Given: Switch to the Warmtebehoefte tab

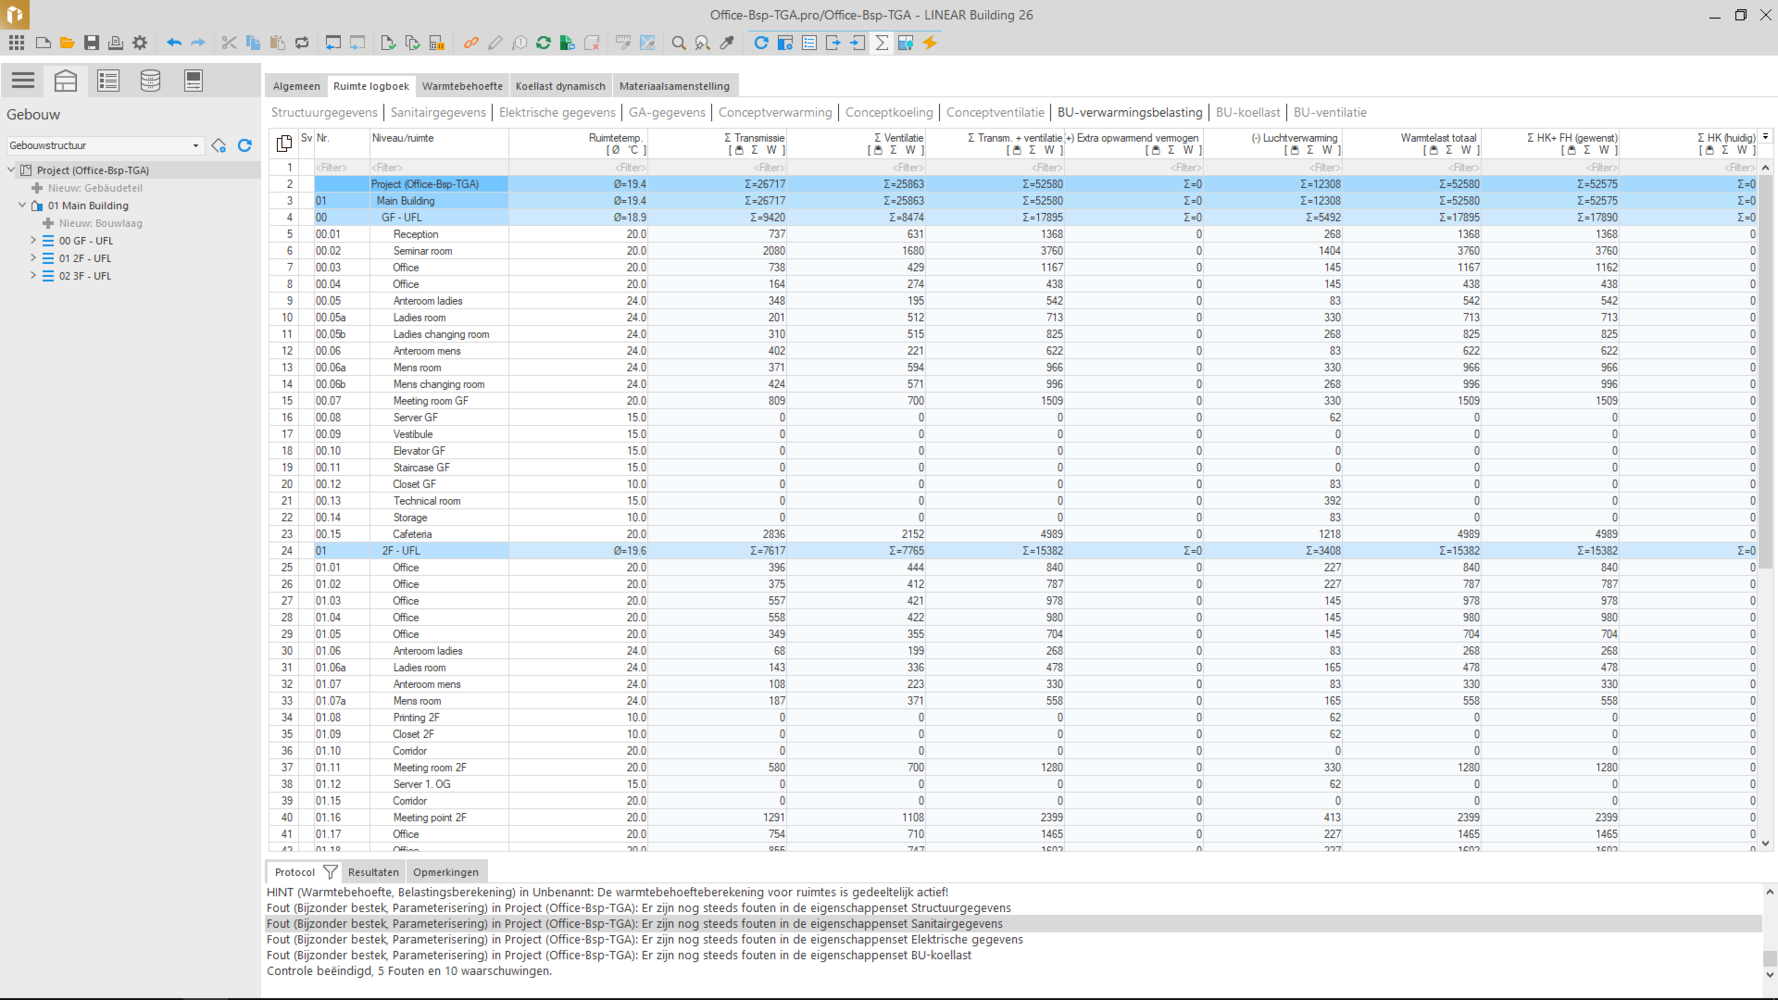Looking at the screenshot, I should pos(462,86).
